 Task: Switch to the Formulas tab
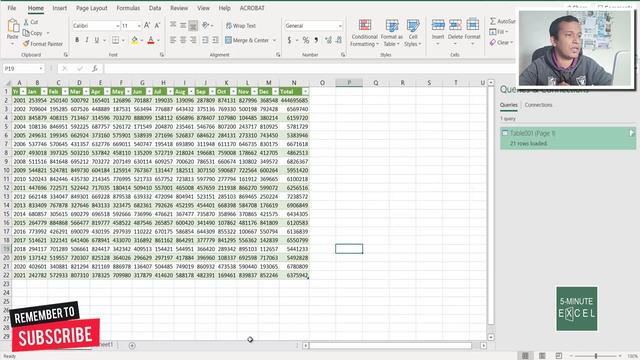coord(128,8)
